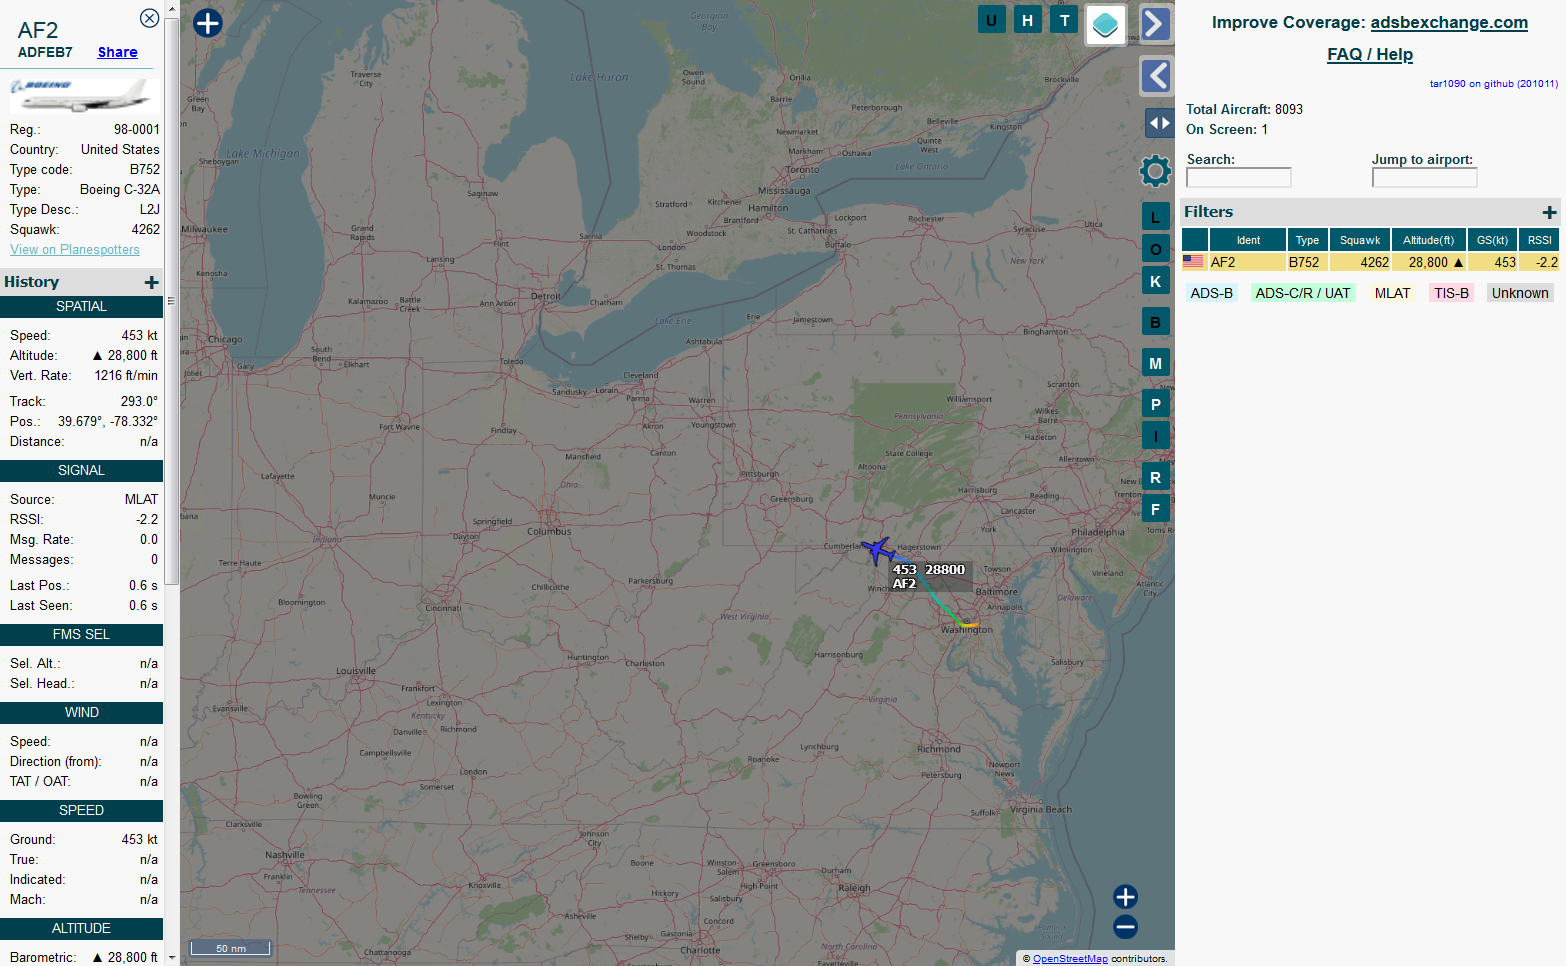Image resolution: width=1566 pixels, height=966 pixels.
Task: Open OpenStreetMap attribution link
Action: tap(1070, 959)
